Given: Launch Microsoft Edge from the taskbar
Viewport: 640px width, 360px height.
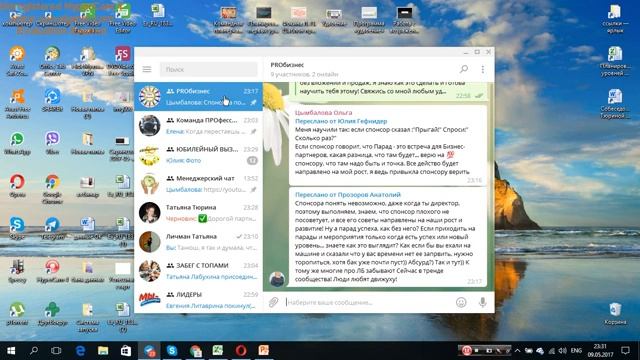Looking at the screenshot, I should (80, 351).
